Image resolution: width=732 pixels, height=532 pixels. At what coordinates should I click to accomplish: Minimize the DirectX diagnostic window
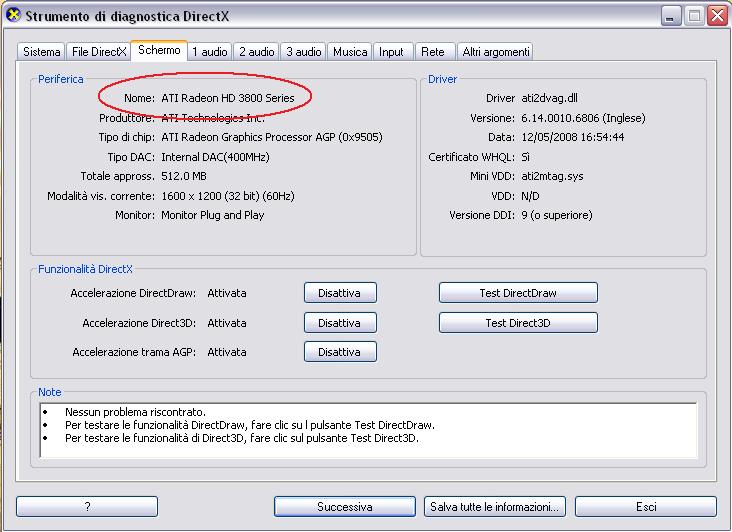pyautogui.click(x=671, y=16)
